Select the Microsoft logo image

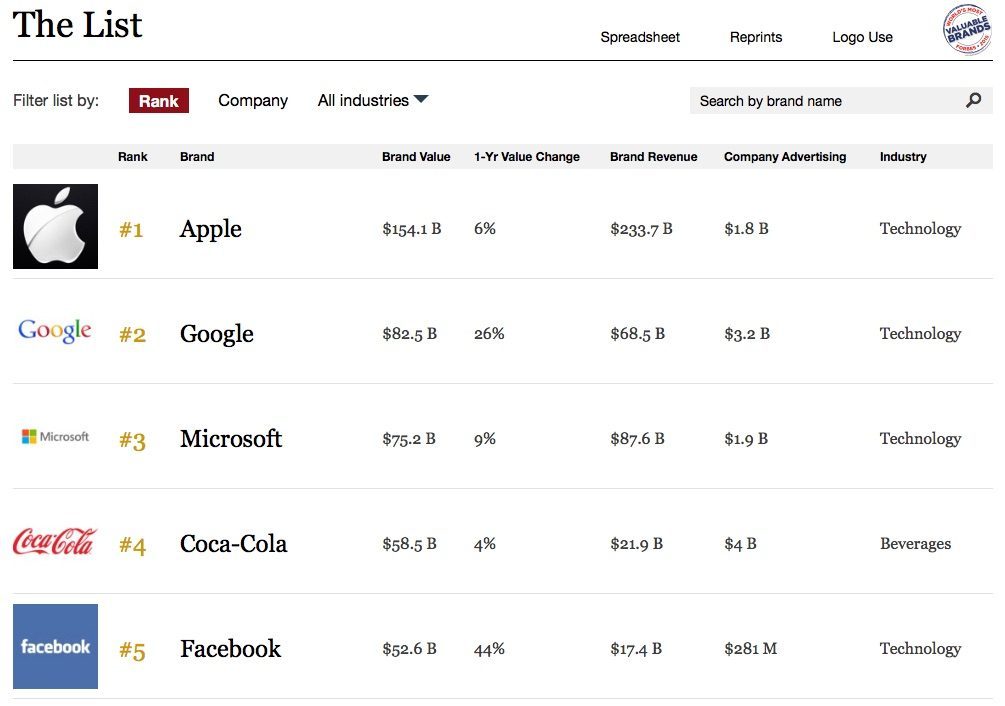[x=55, y=437]
